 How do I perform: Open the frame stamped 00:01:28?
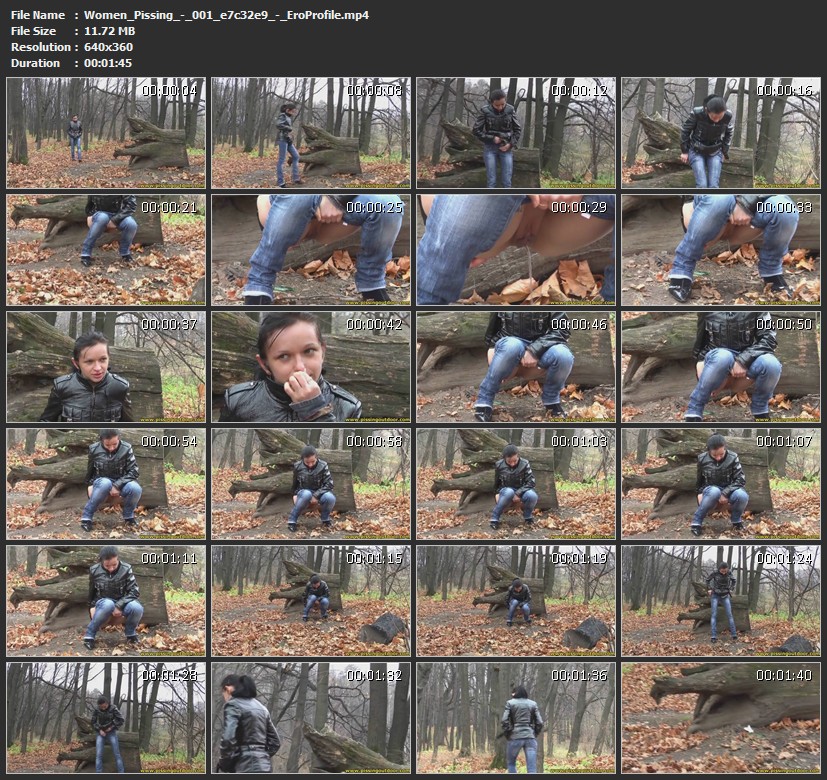point(106,717)
